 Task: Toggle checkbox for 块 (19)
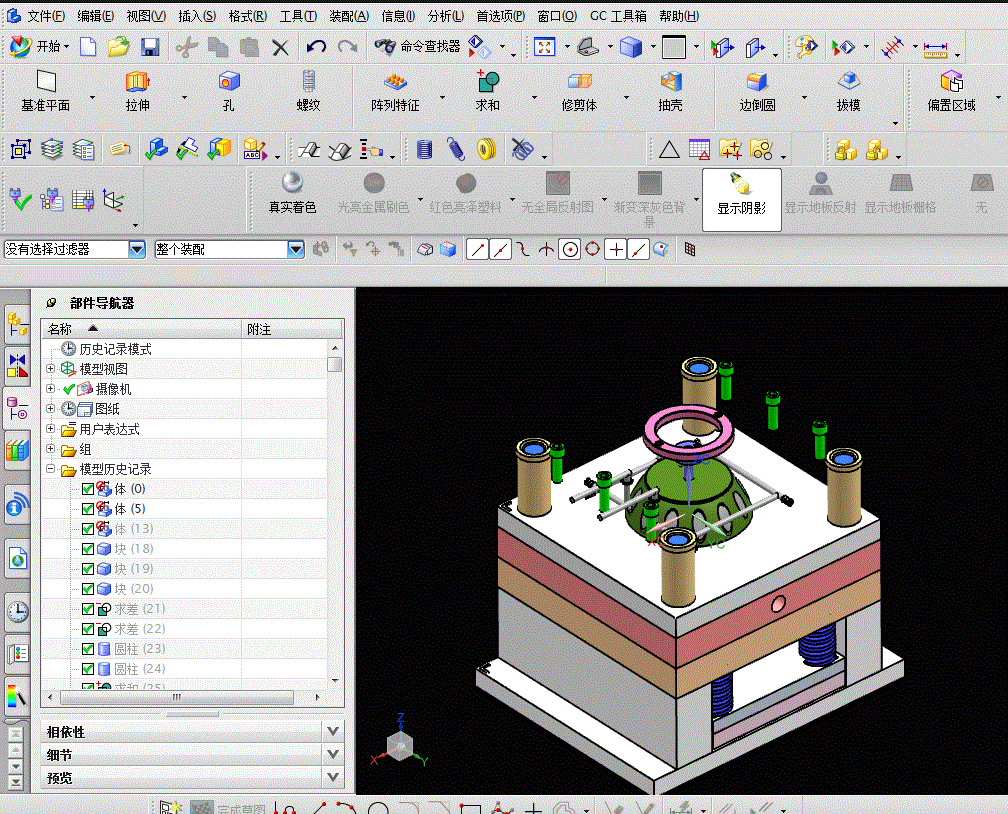[x=88, y=569]
